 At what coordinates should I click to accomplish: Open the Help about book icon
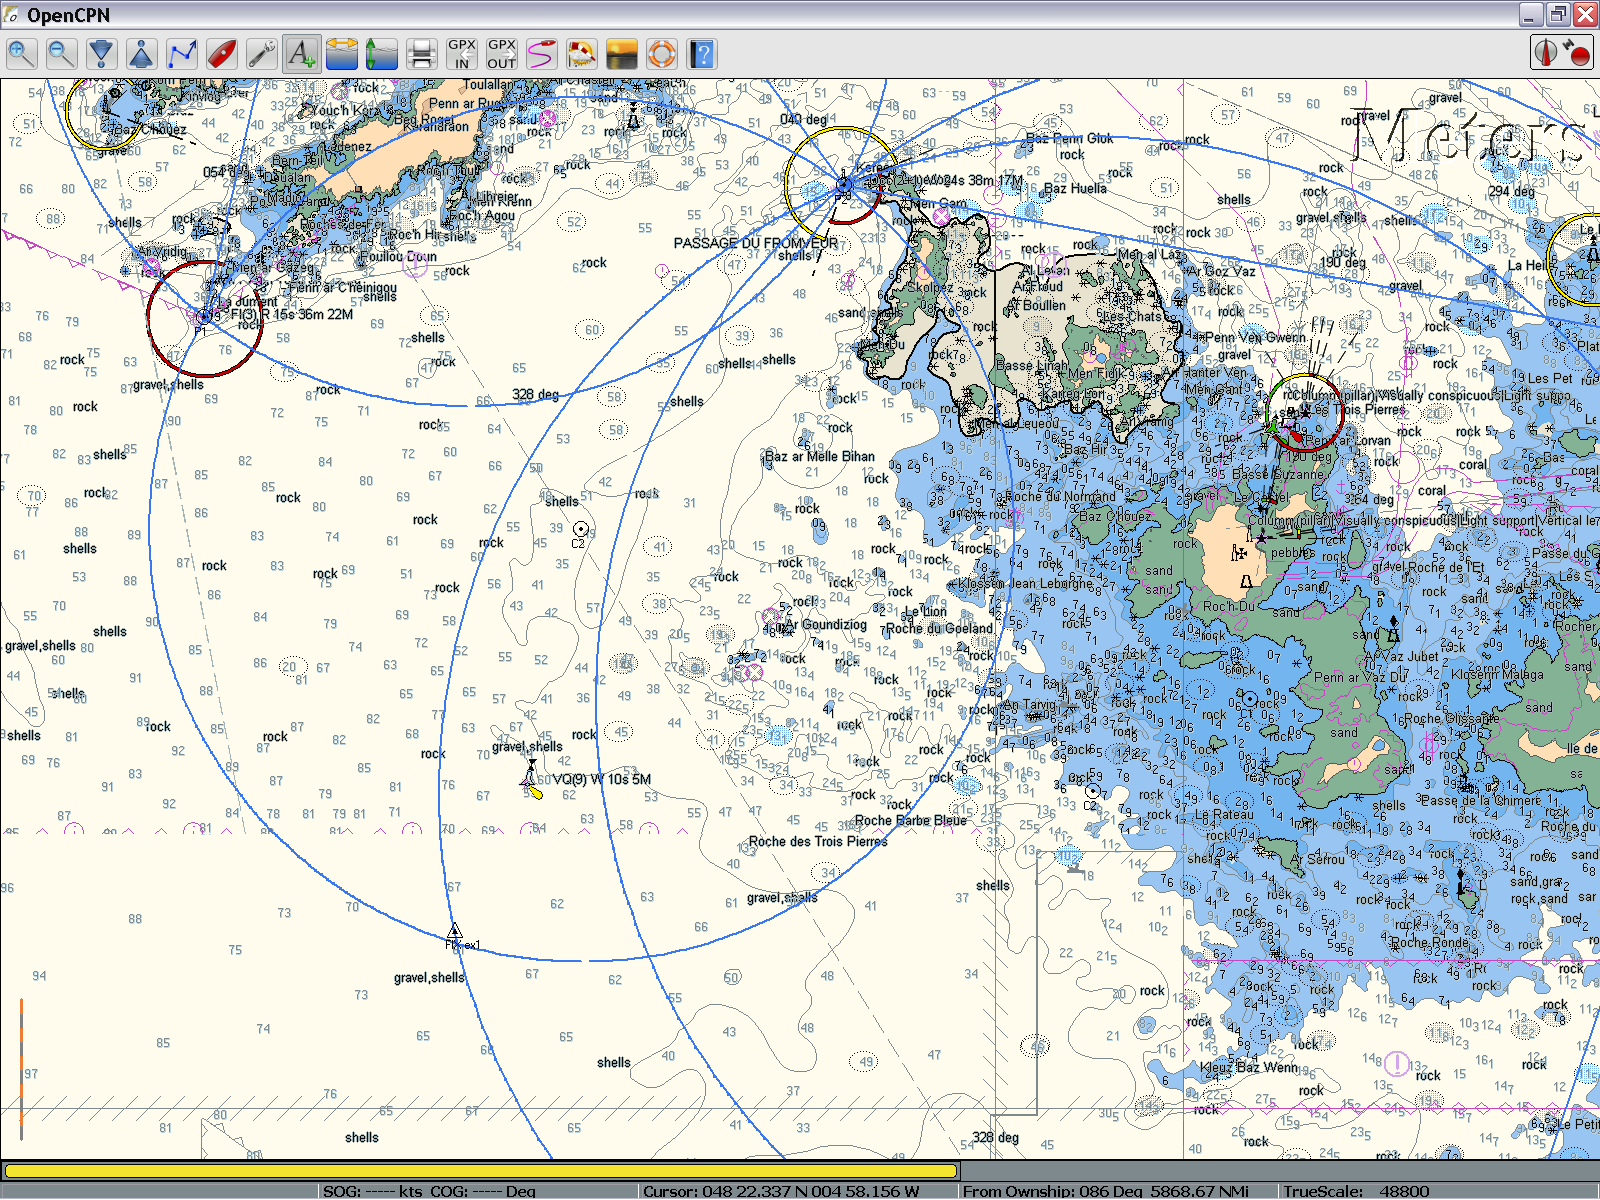pos(702,53)
